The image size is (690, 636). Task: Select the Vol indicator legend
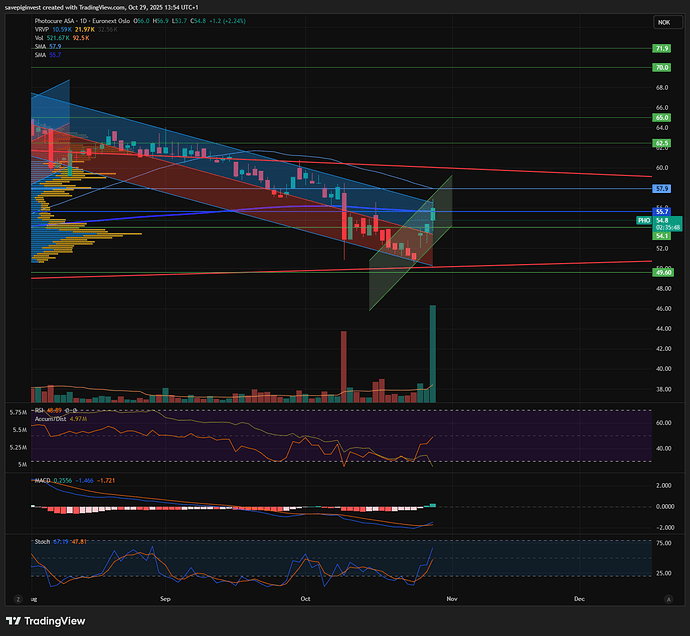click(39, 37)
